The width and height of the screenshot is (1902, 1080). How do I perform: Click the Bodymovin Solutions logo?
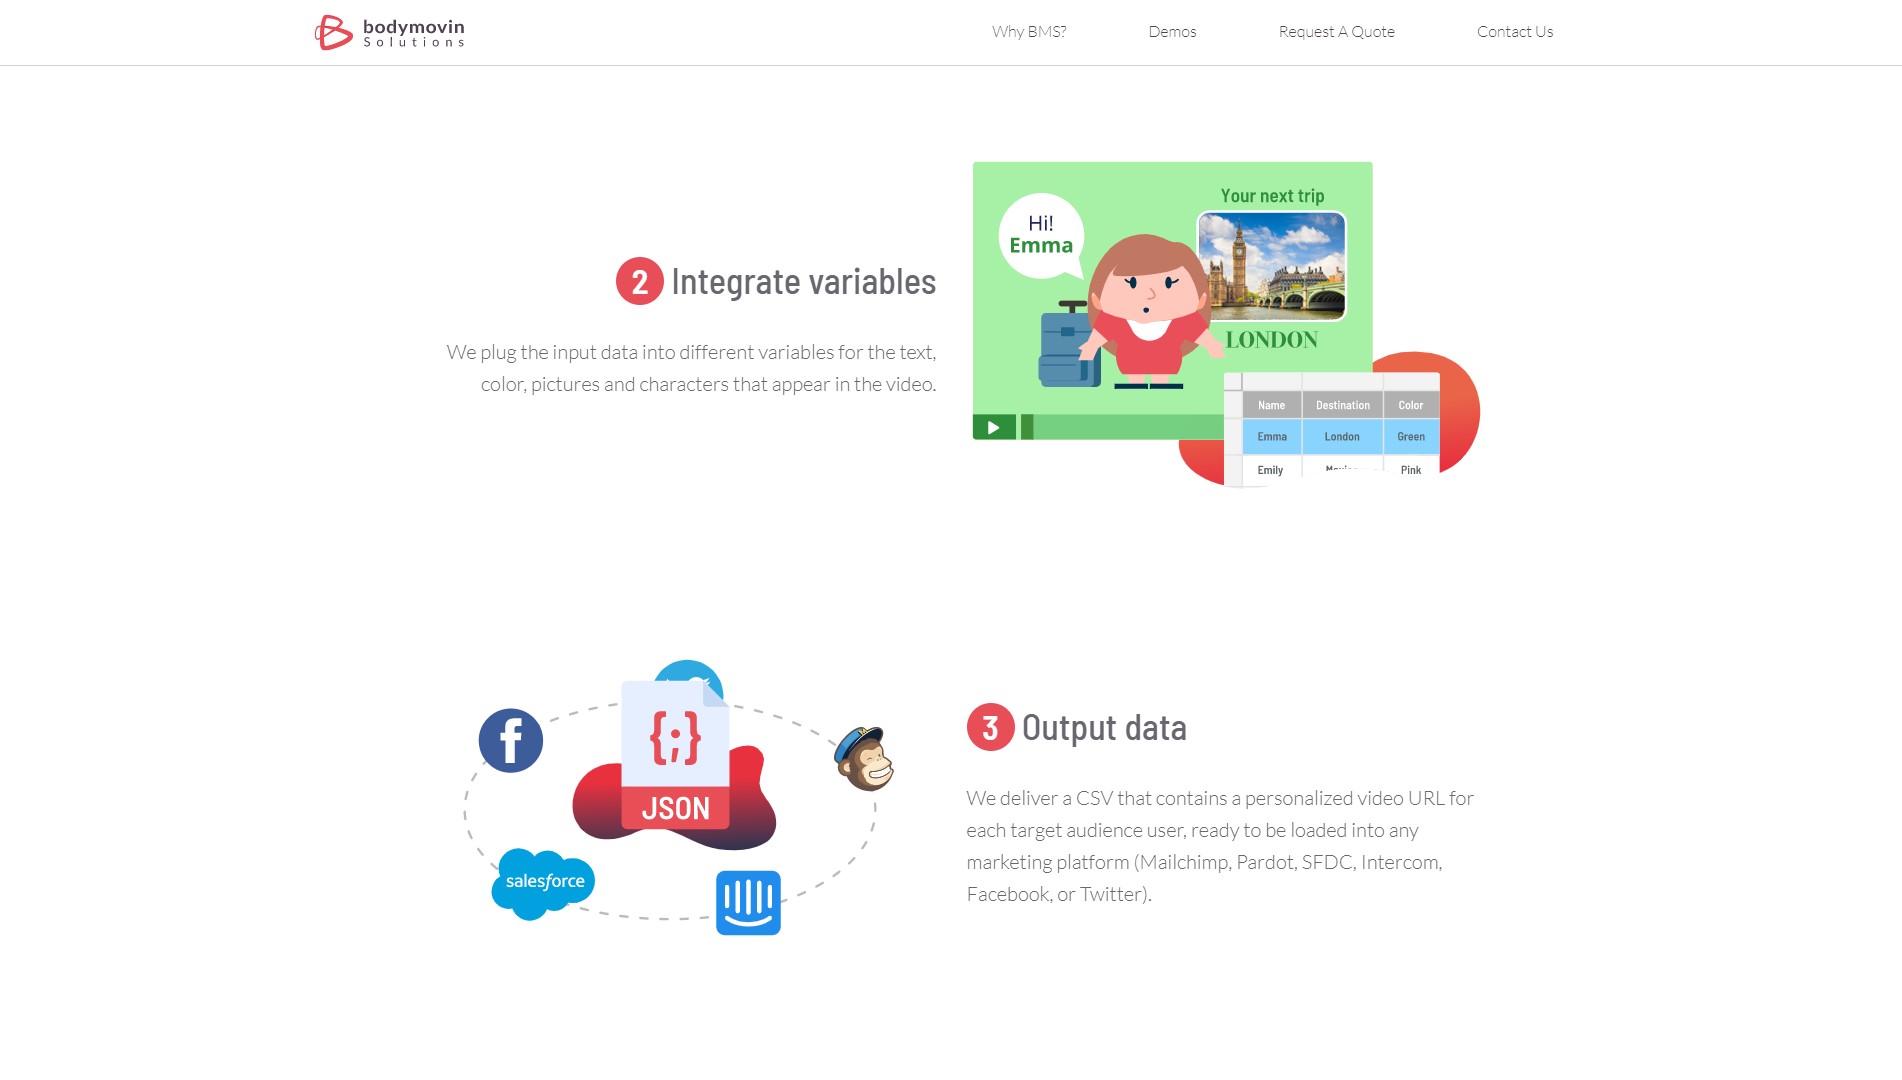389,32
